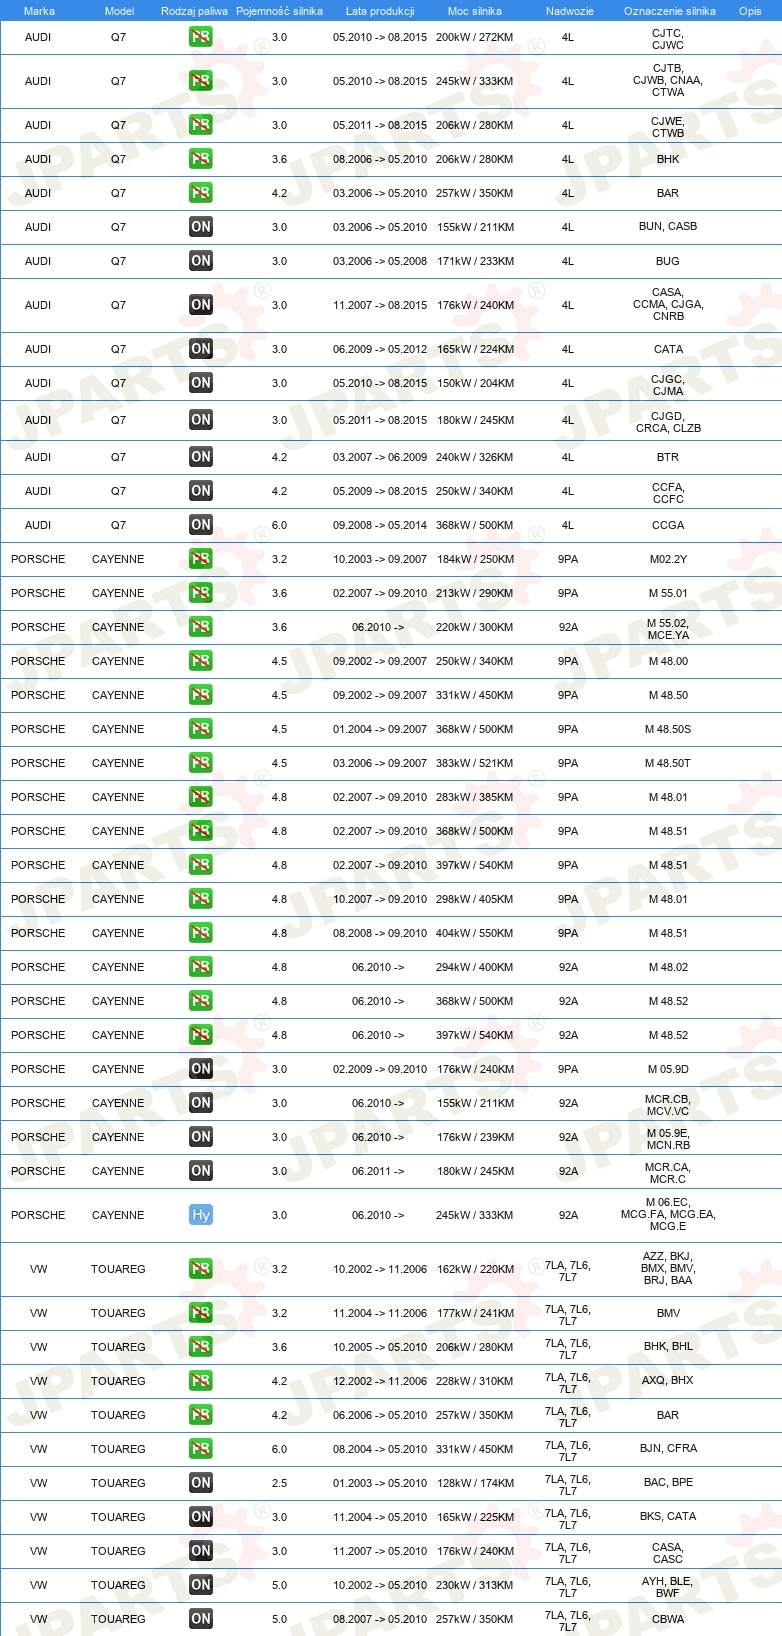Viewport: 782px width, 1636px height.
Task: Click engine codes M 55.02, MCE.YA
Action: click(x=668, y=629)
